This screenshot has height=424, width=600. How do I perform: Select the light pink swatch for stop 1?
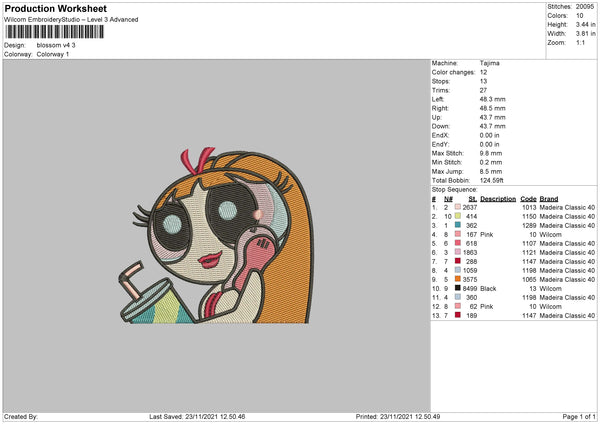pos(458,207)
